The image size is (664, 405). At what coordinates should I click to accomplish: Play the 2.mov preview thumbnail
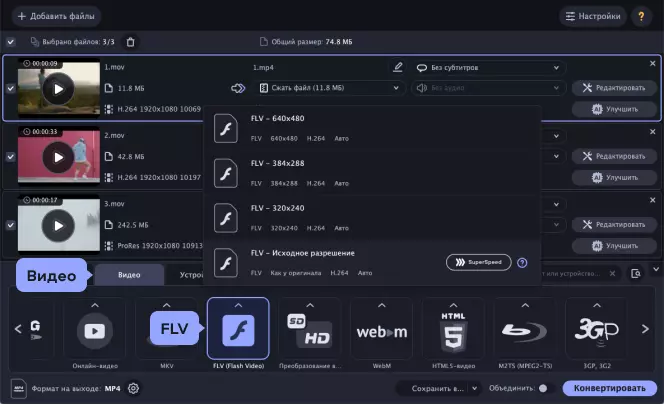58,157
